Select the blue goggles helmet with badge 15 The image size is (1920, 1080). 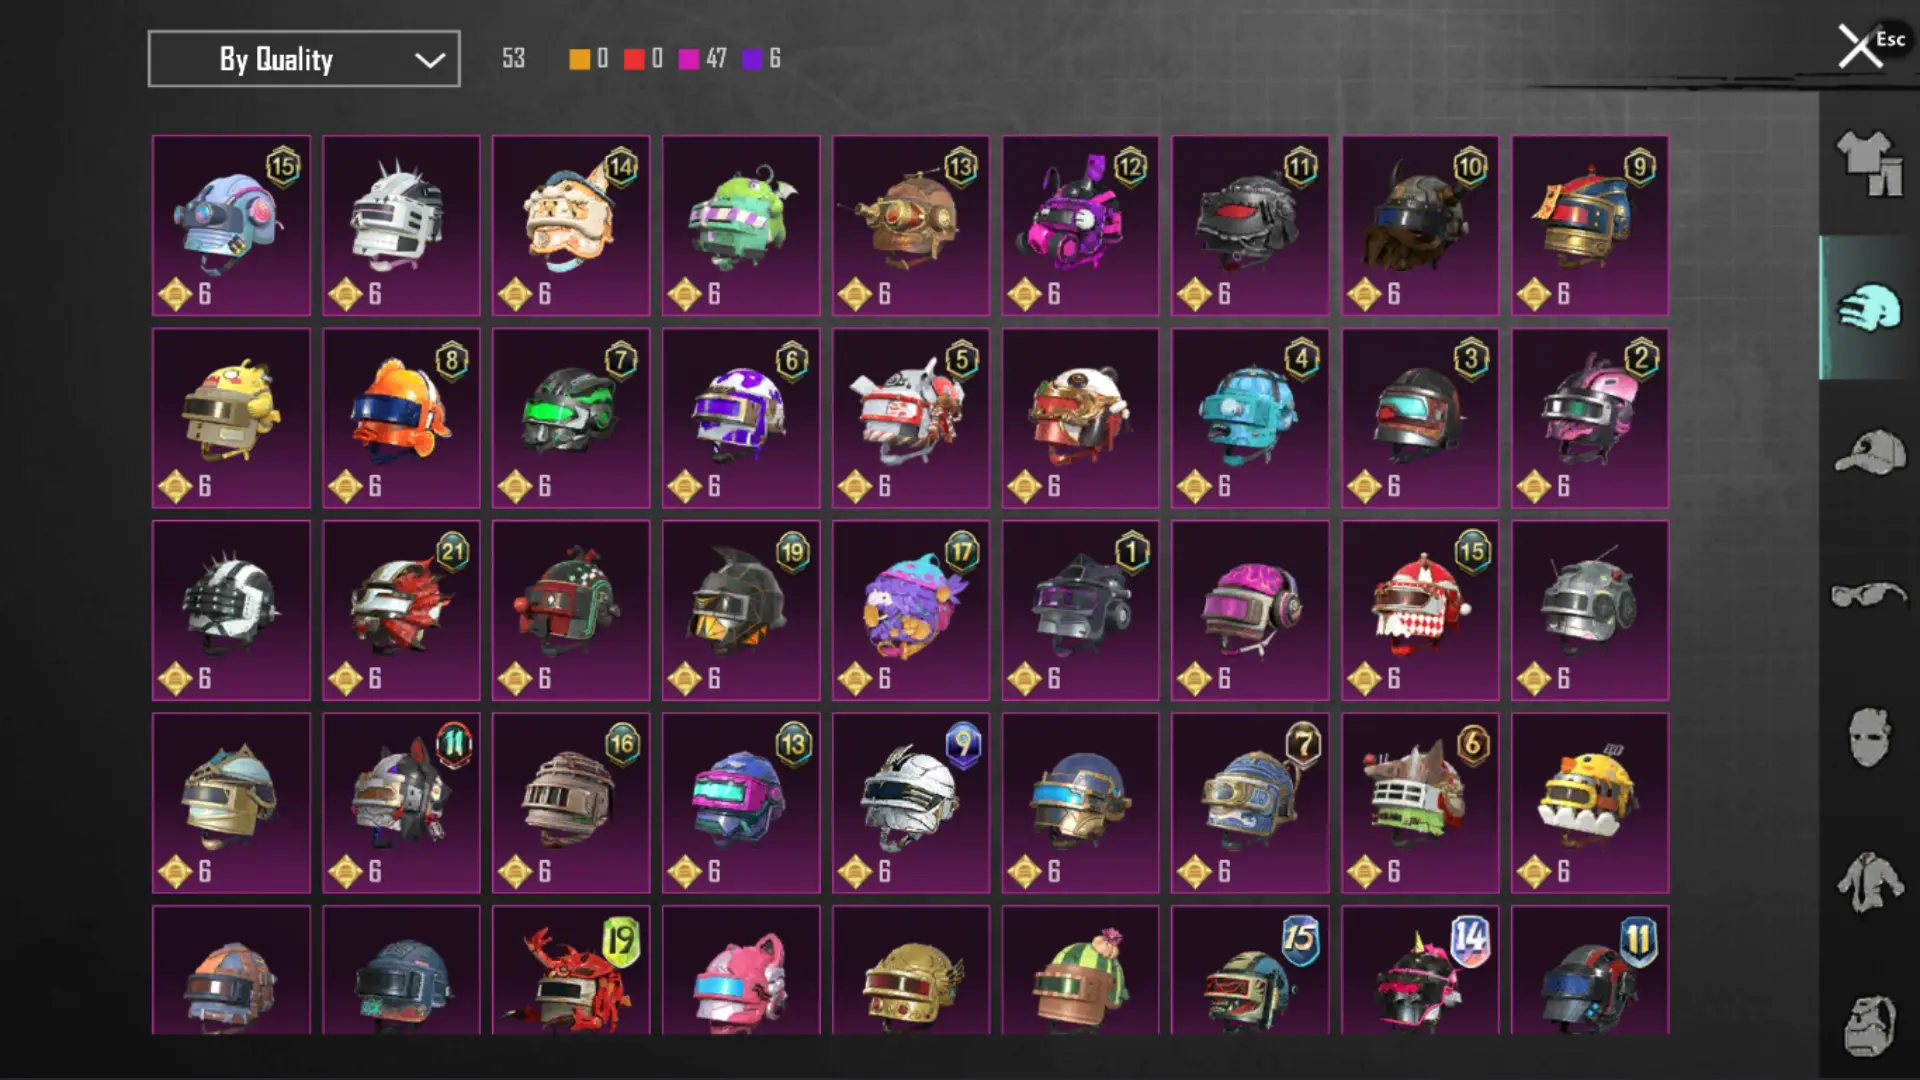(x=231, y=225)
